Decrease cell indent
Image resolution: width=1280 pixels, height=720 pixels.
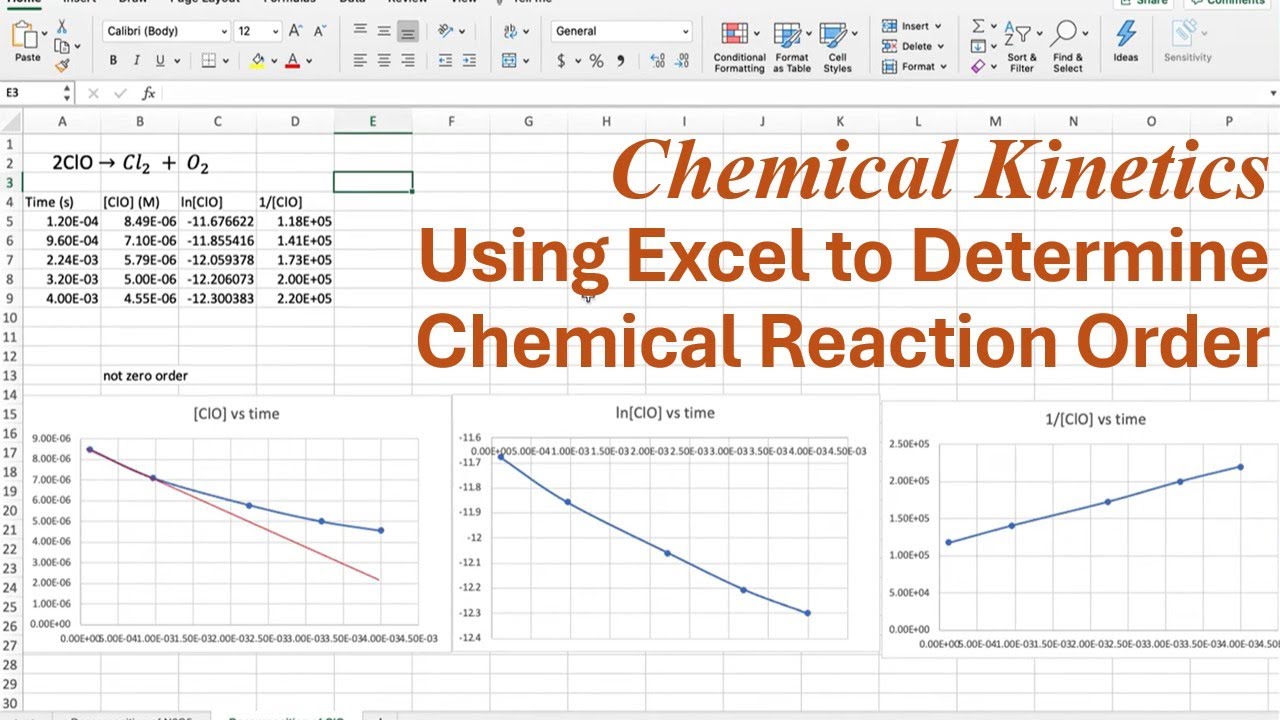click(x=445, y=61)
